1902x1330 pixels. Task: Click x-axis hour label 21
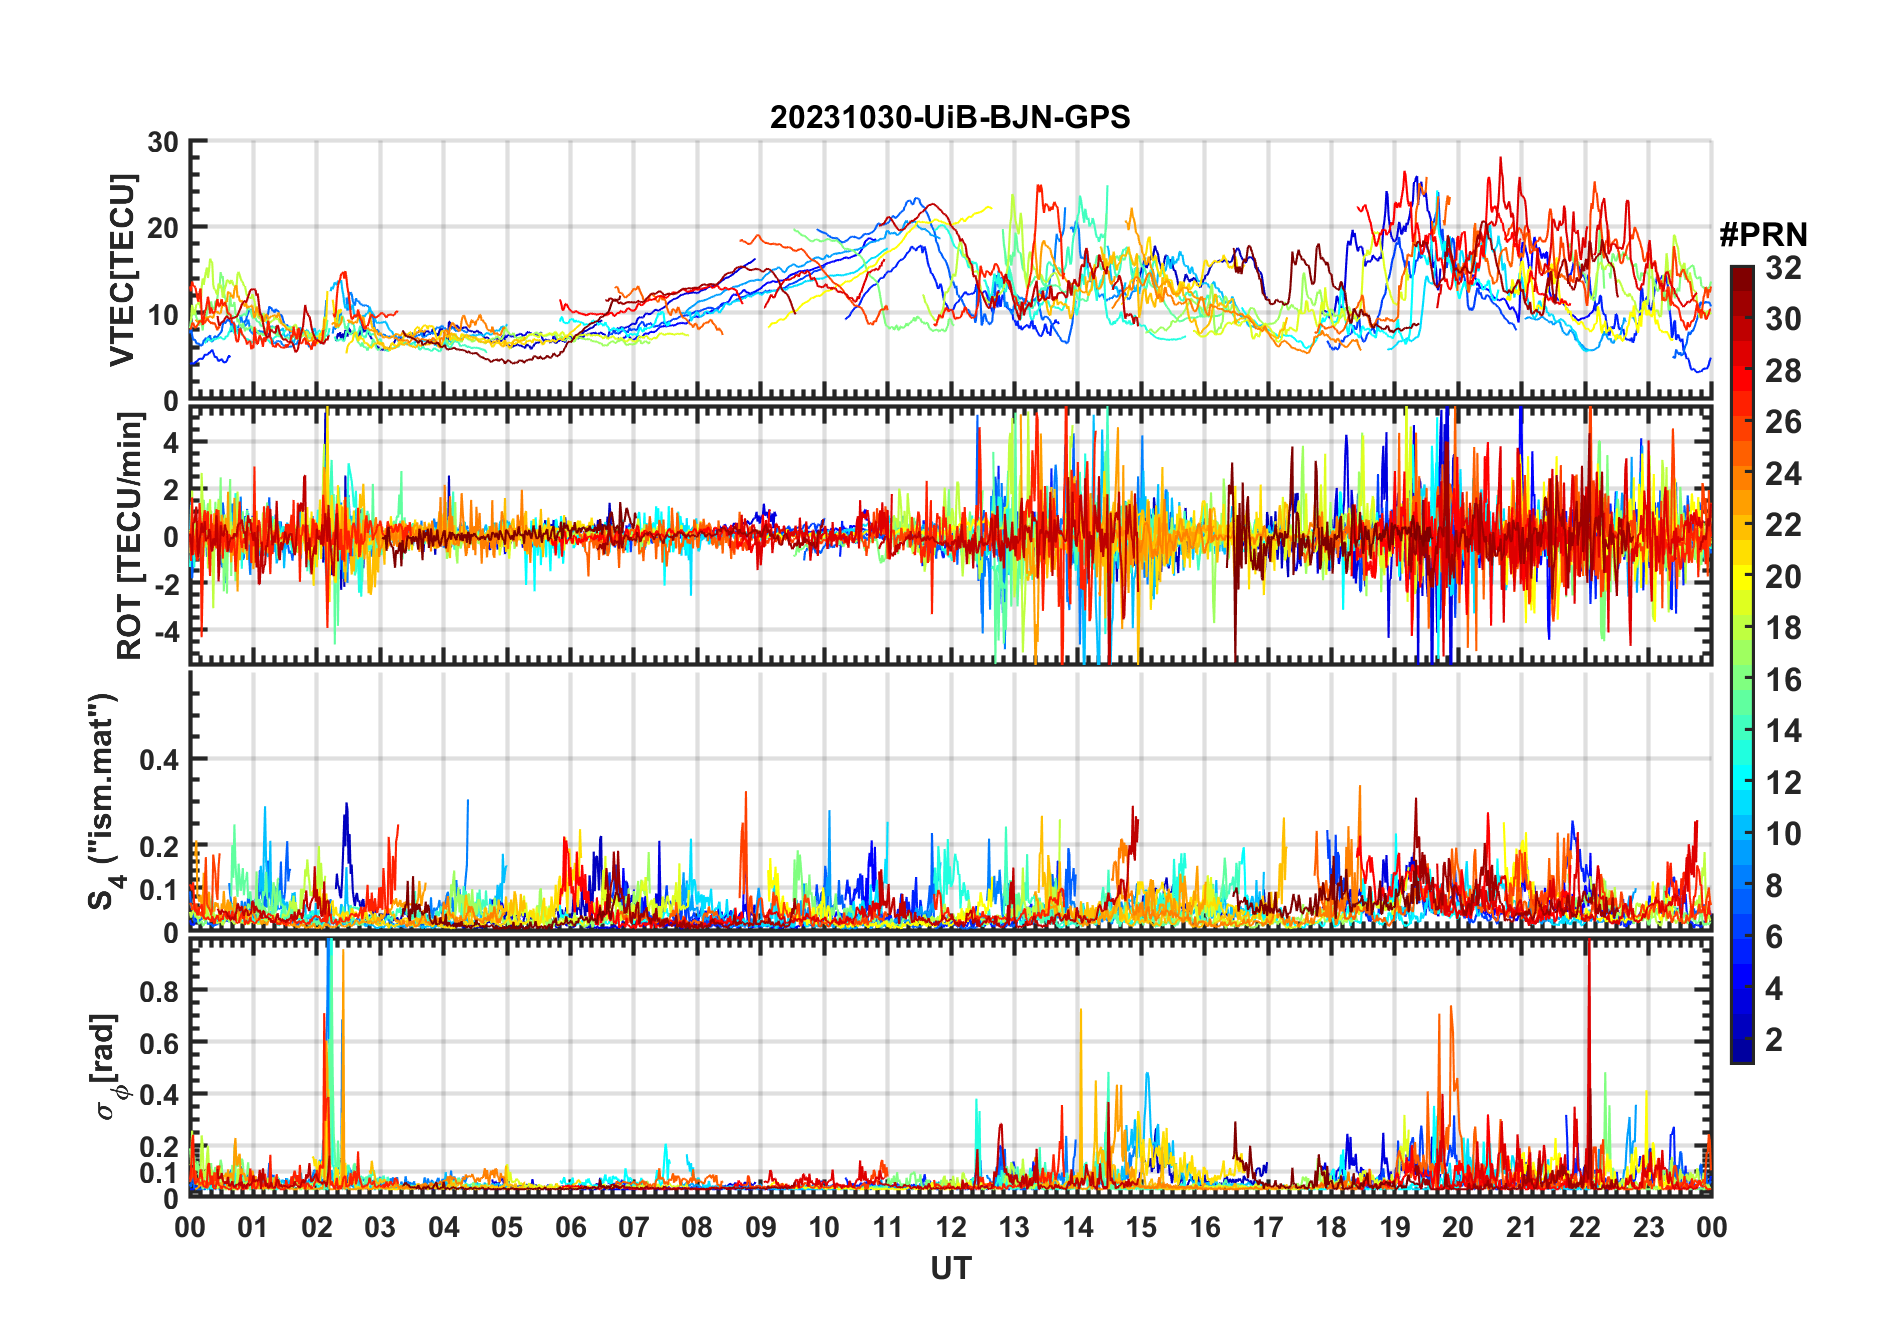tap(1521, 1227)
